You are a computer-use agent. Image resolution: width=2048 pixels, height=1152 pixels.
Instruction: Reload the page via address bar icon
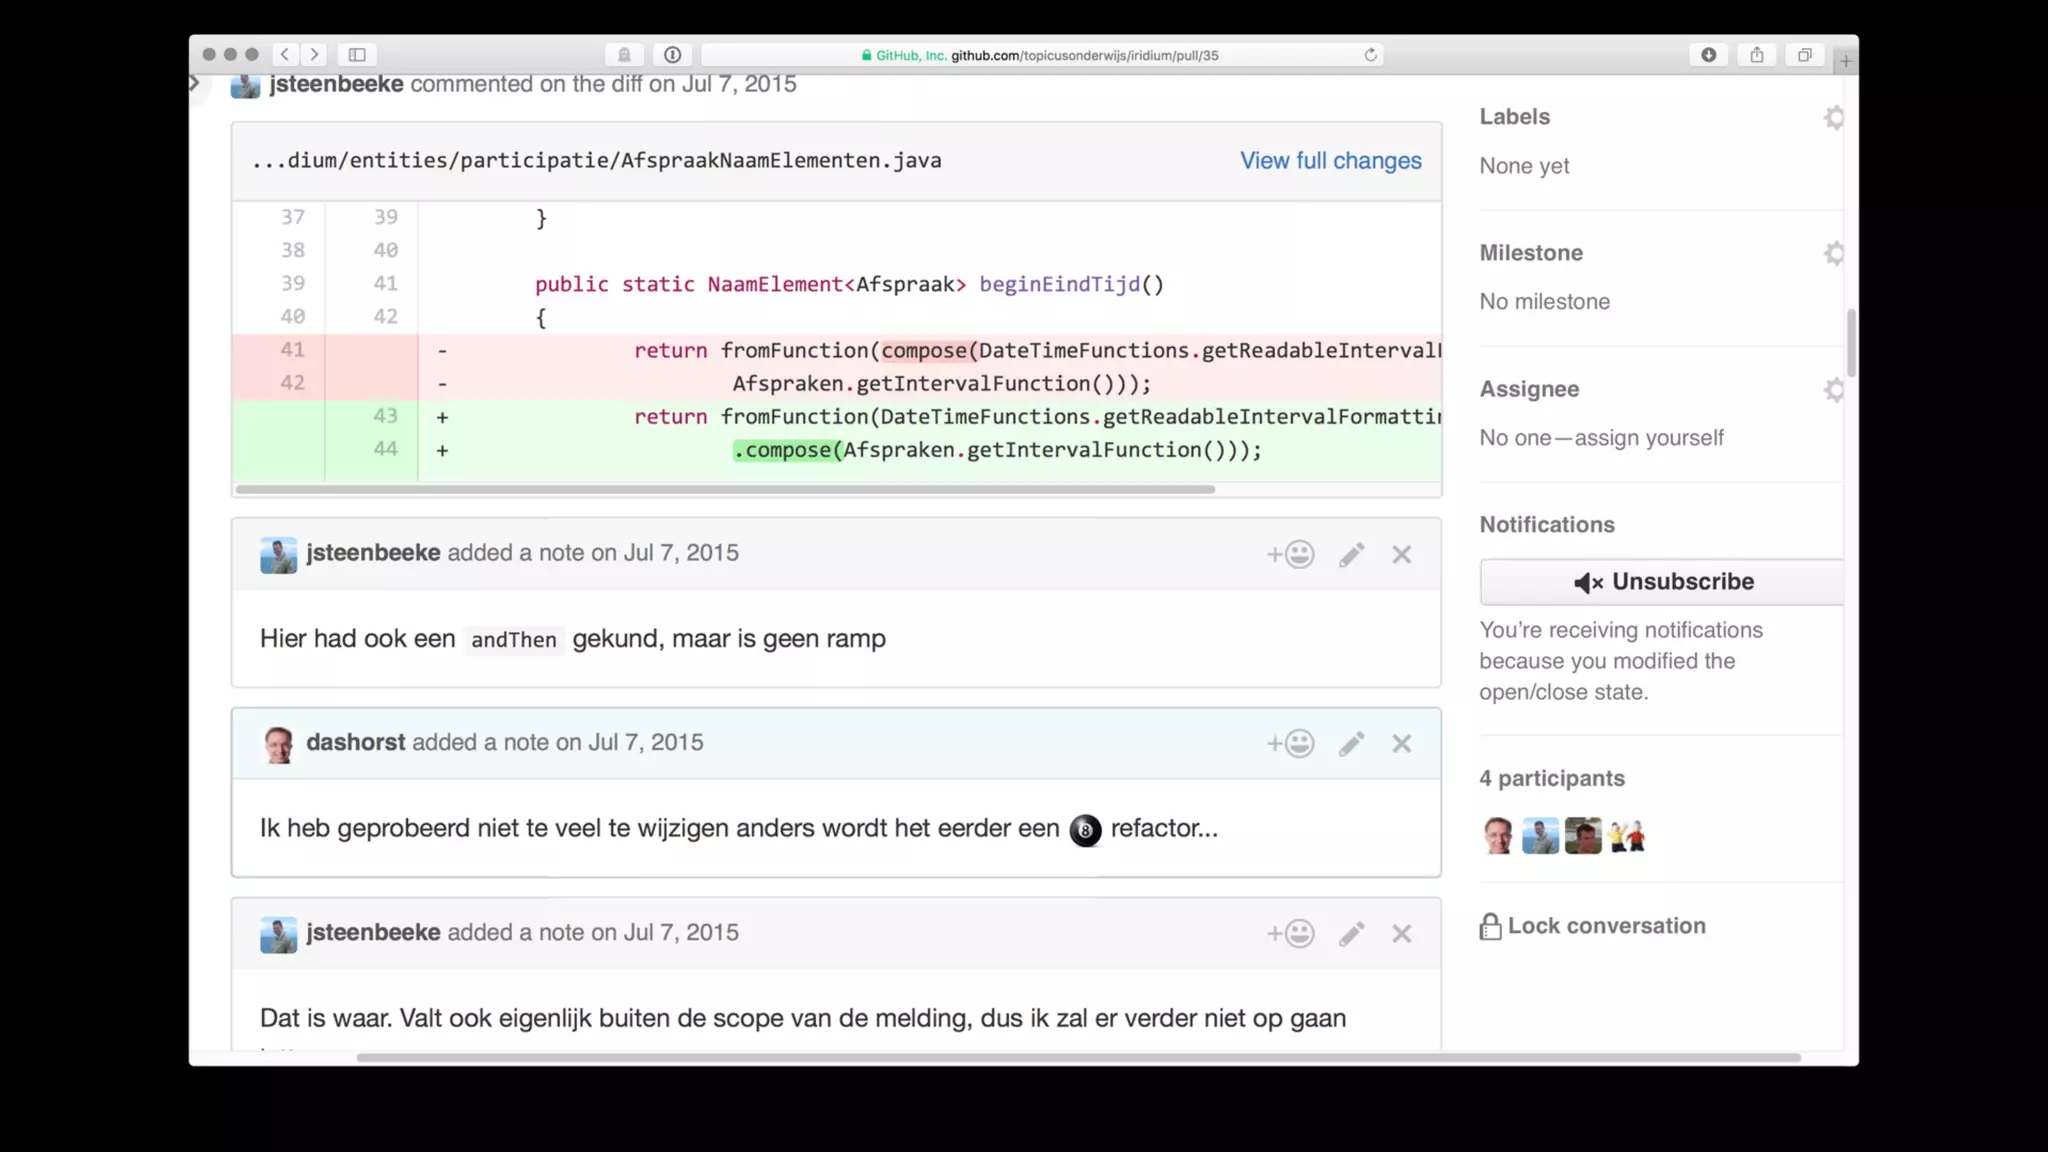[x=1370, y=55]
